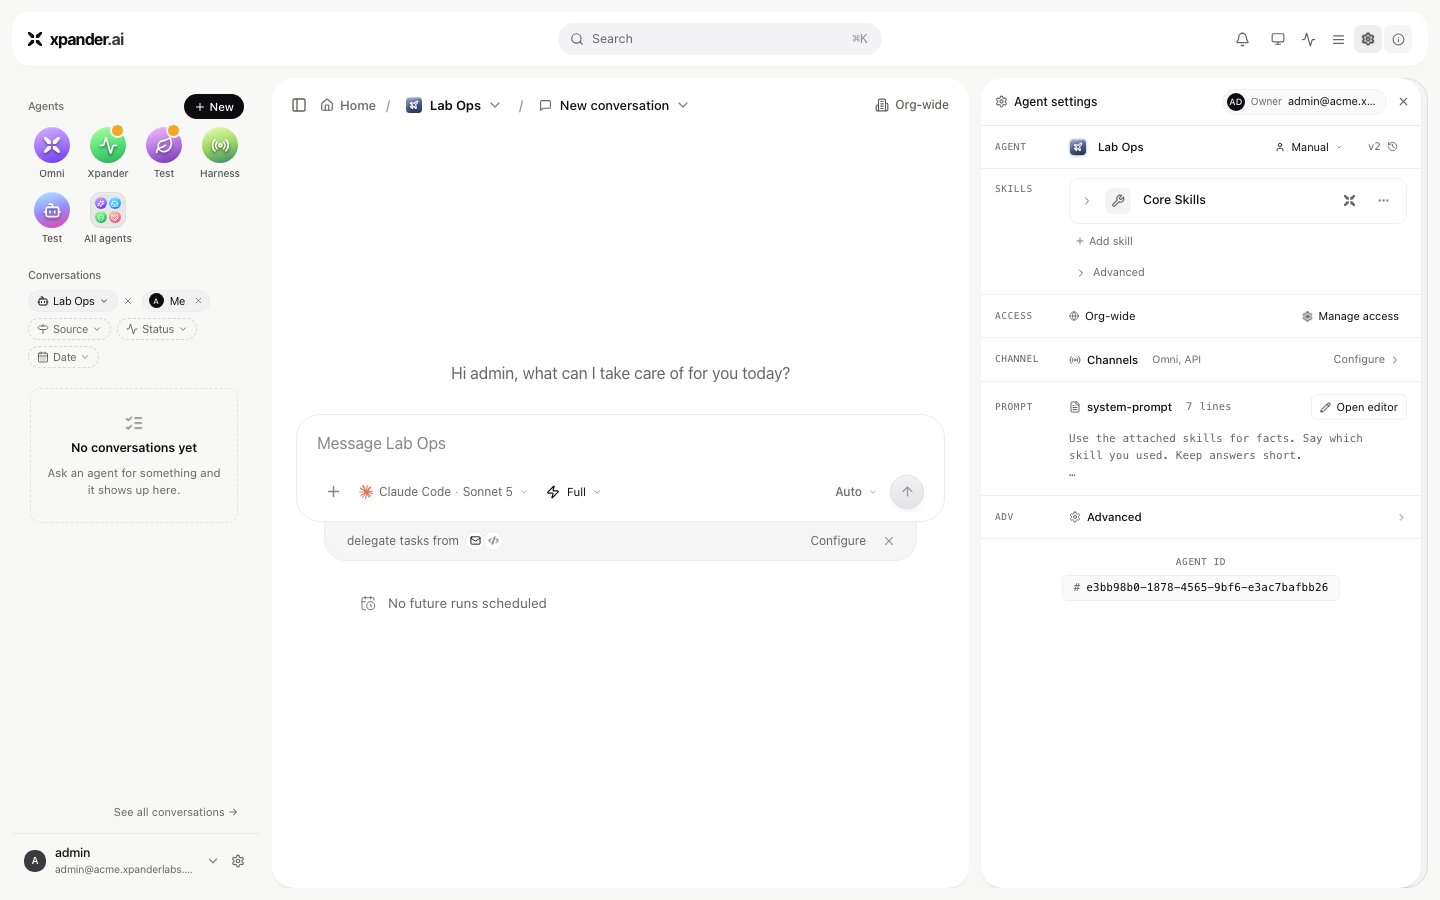Open the system prompt editor
The height and width of the screenshot is (900, 1440).
[1359, 407]
